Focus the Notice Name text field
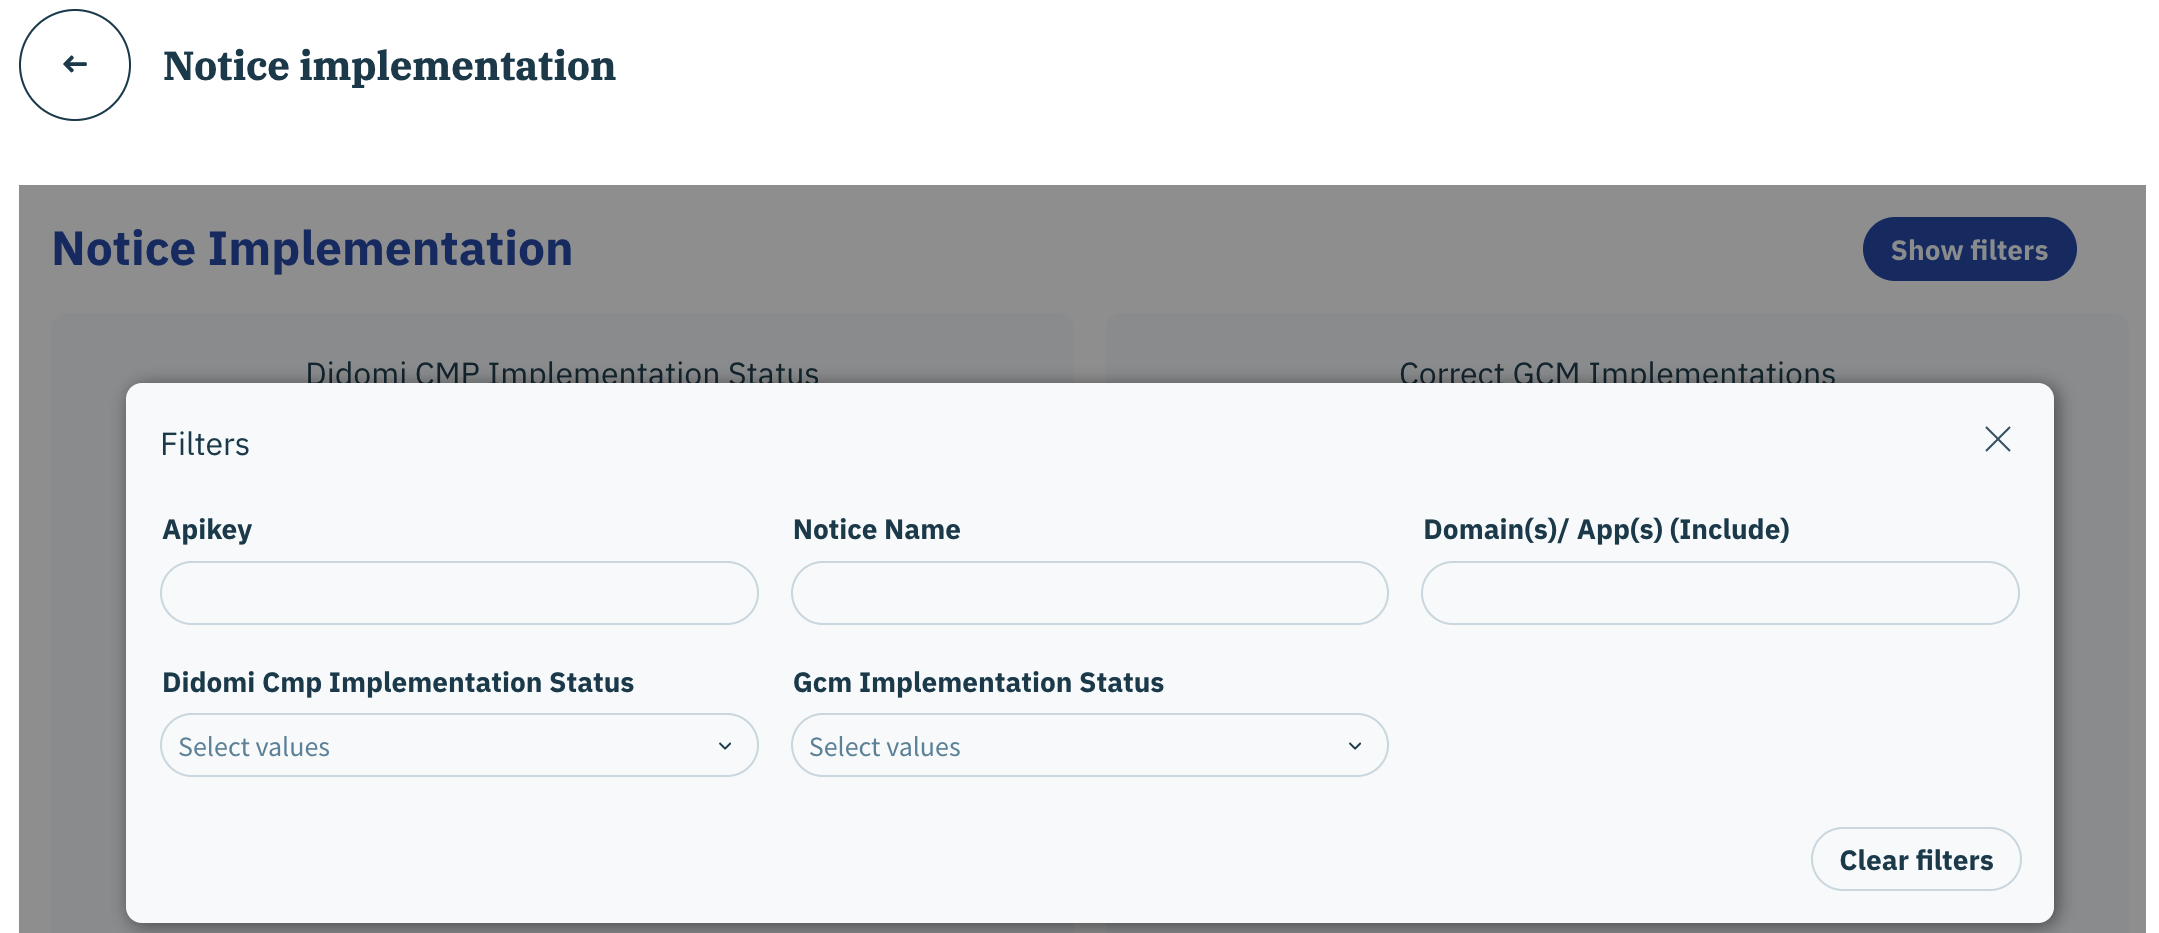 [x=1089, y=593]
